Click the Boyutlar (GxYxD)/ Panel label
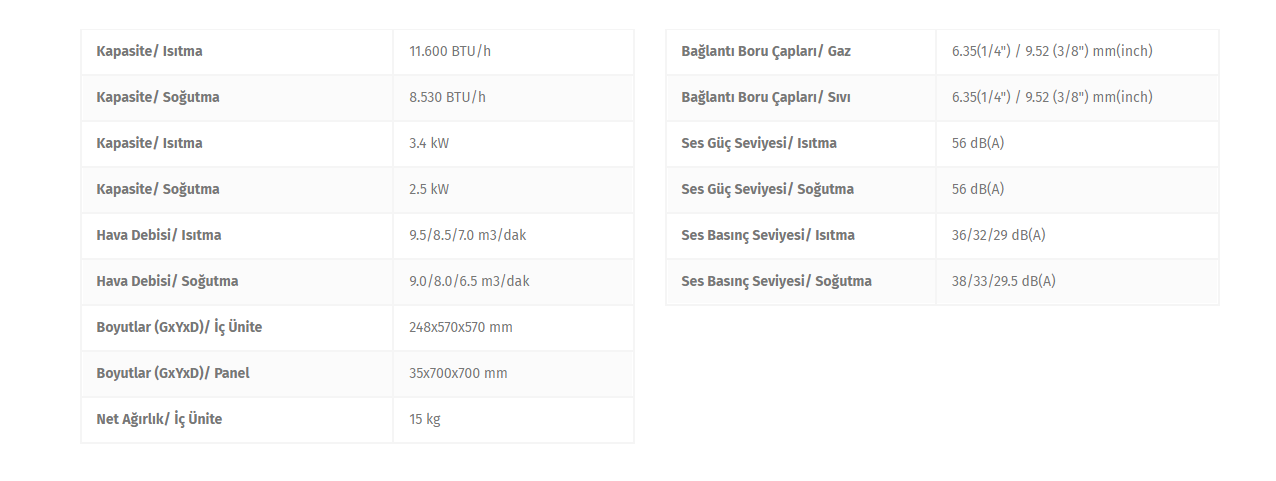 click(x=173, y=373)
